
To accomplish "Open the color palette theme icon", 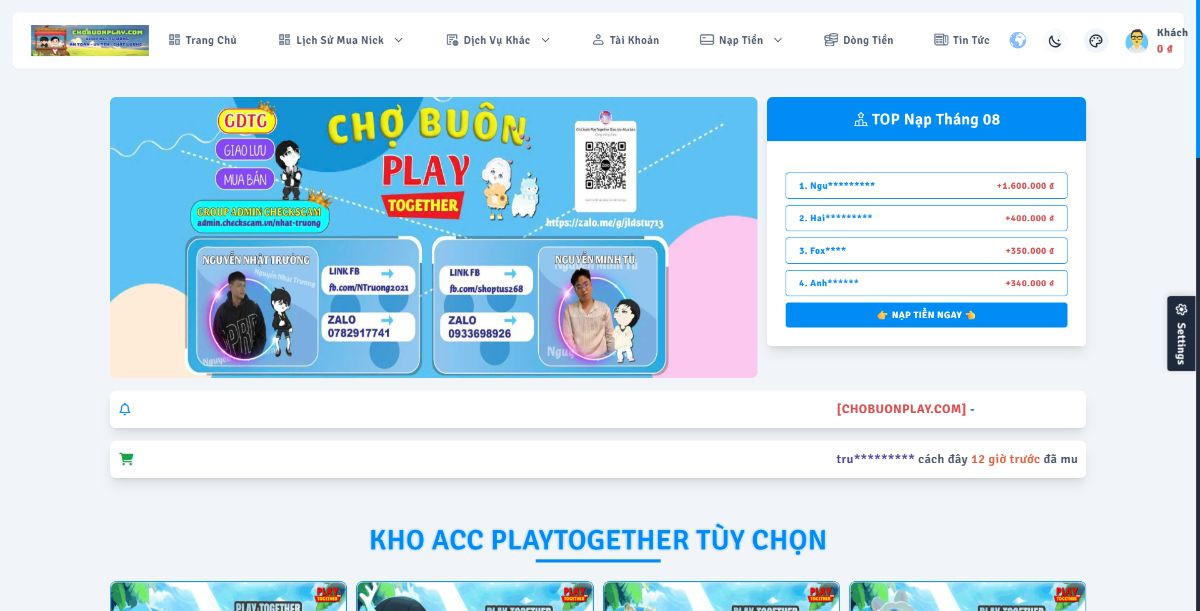I will click(x=1095, y=41).
